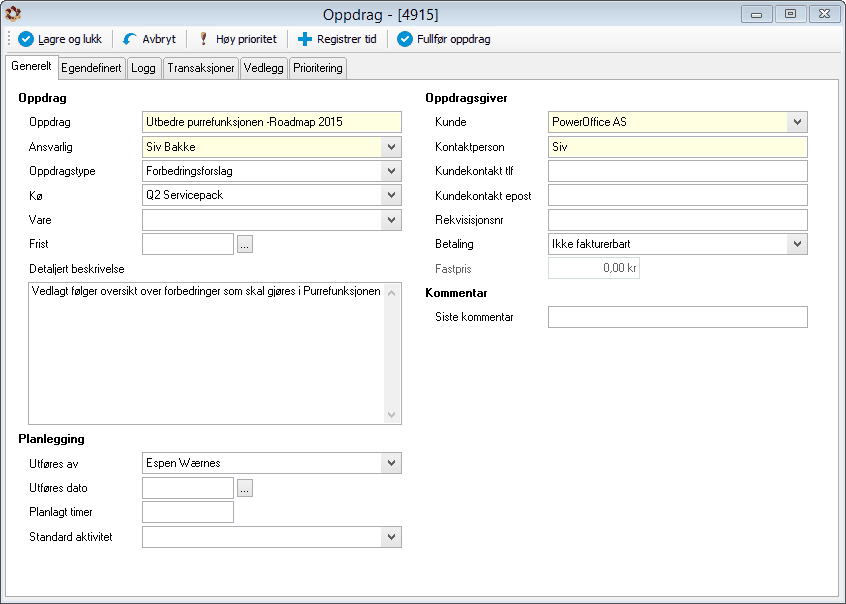The image size is (846, 604).
Task: Click the Siste kommentar input field
Action: coord(678,317)
